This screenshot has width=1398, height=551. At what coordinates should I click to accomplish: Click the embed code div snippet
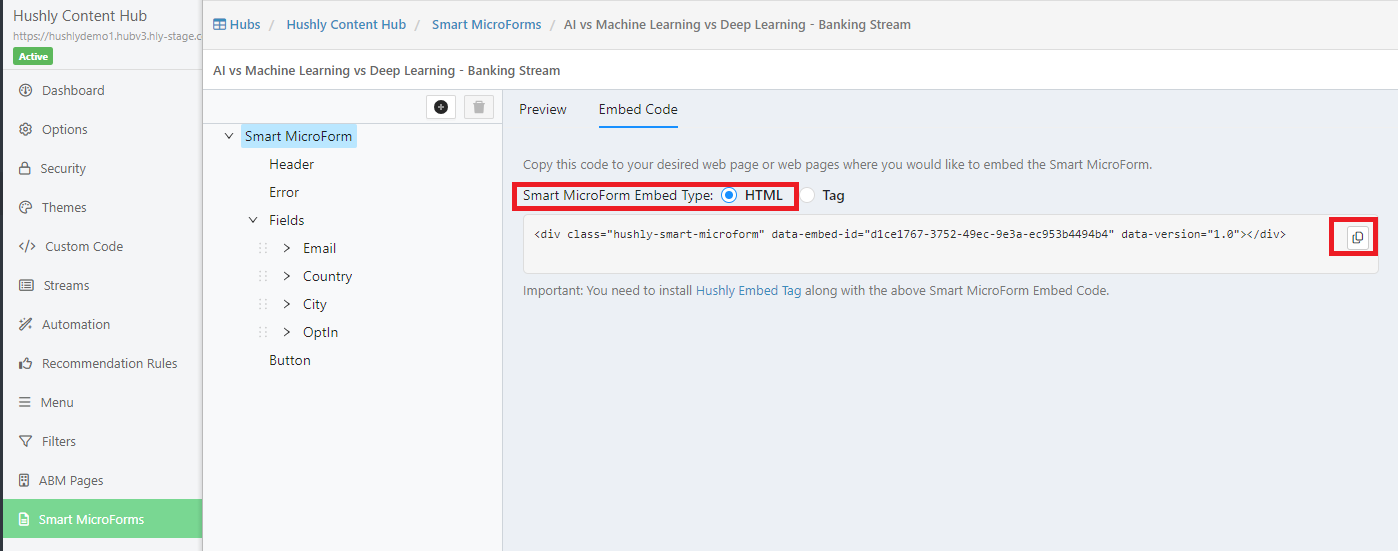(910, 234)
